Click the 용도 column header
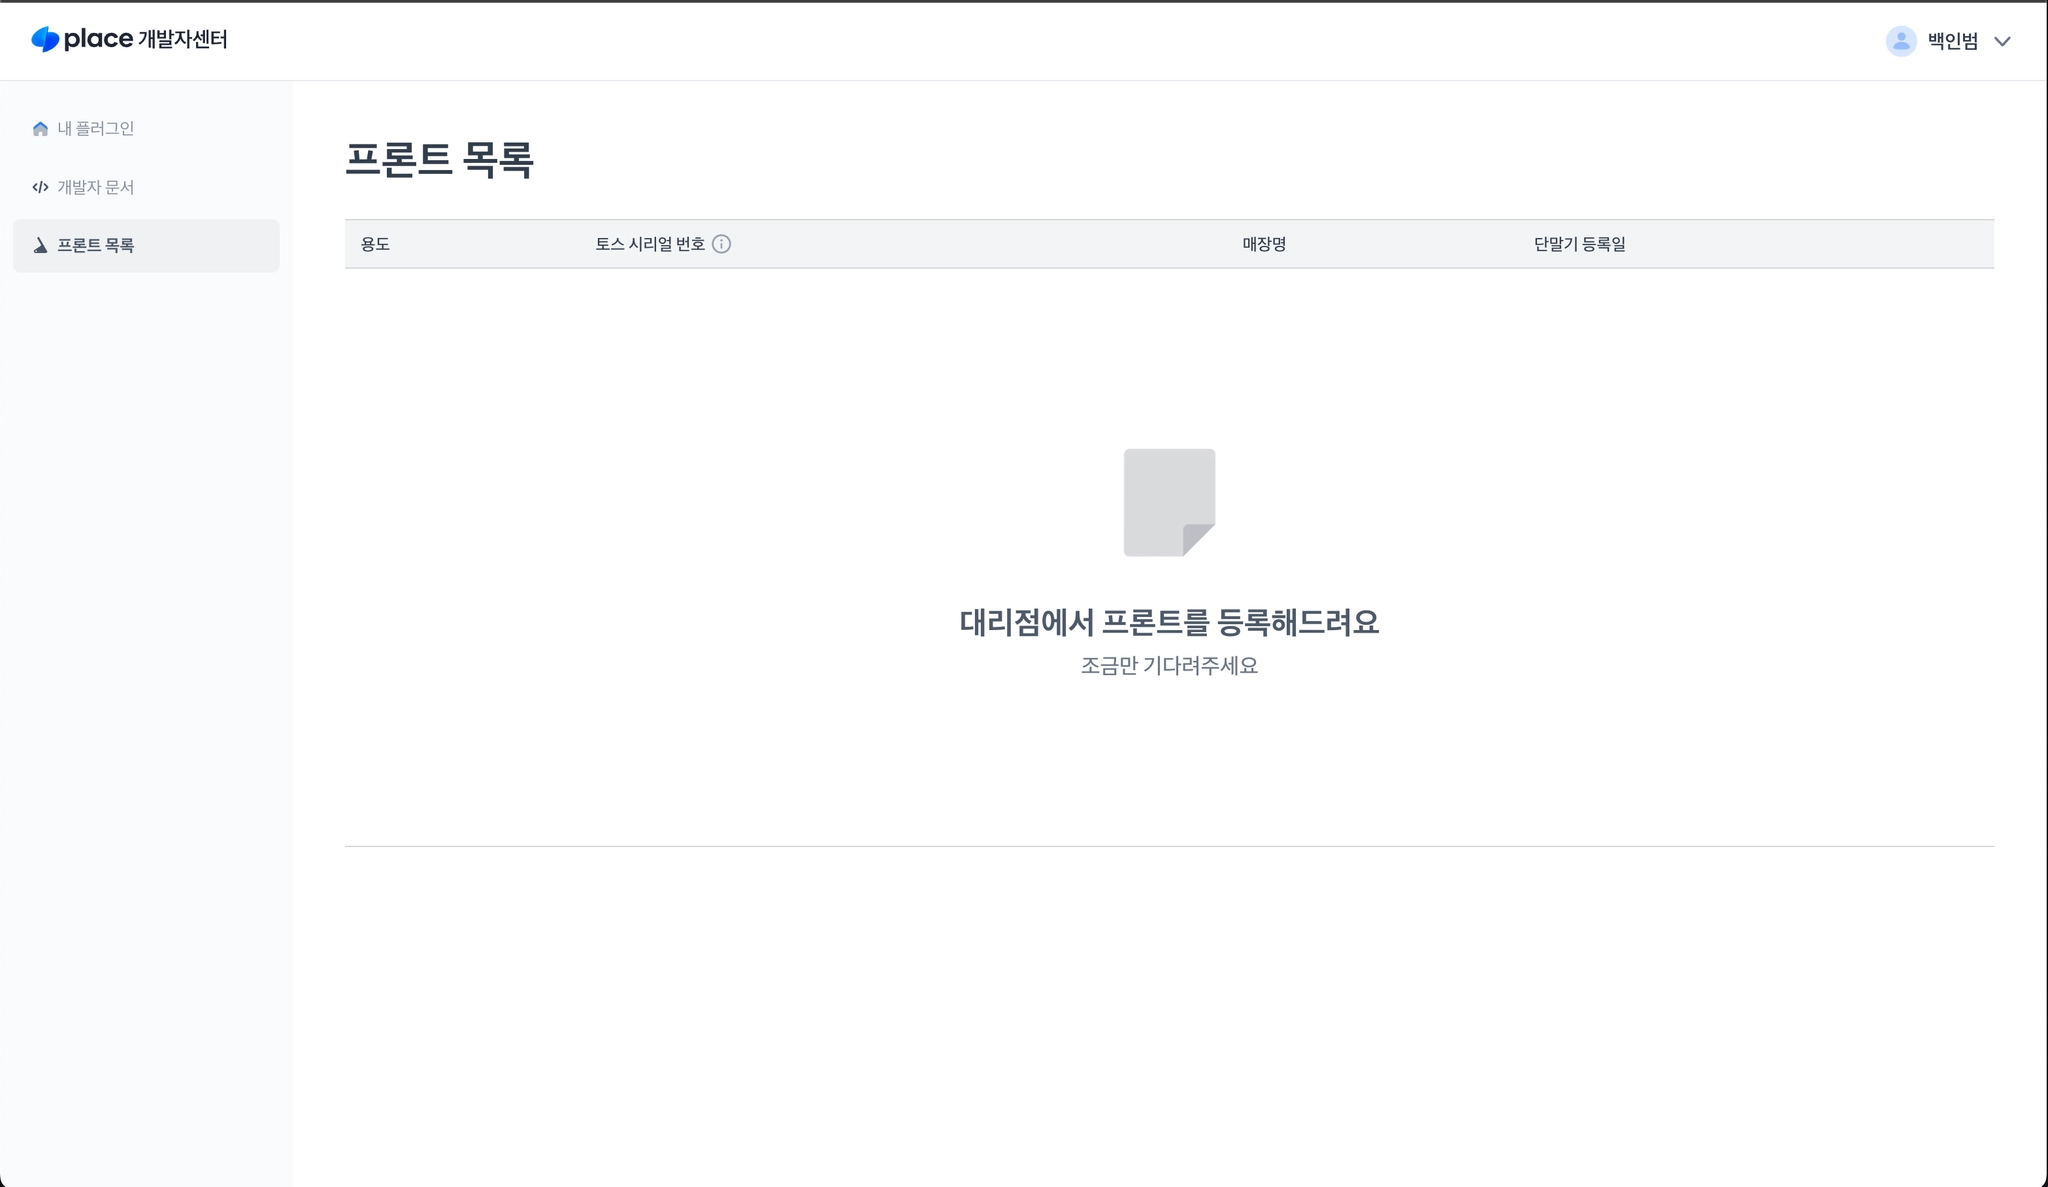The image size is (2048, 1187). tap(375, 244)
